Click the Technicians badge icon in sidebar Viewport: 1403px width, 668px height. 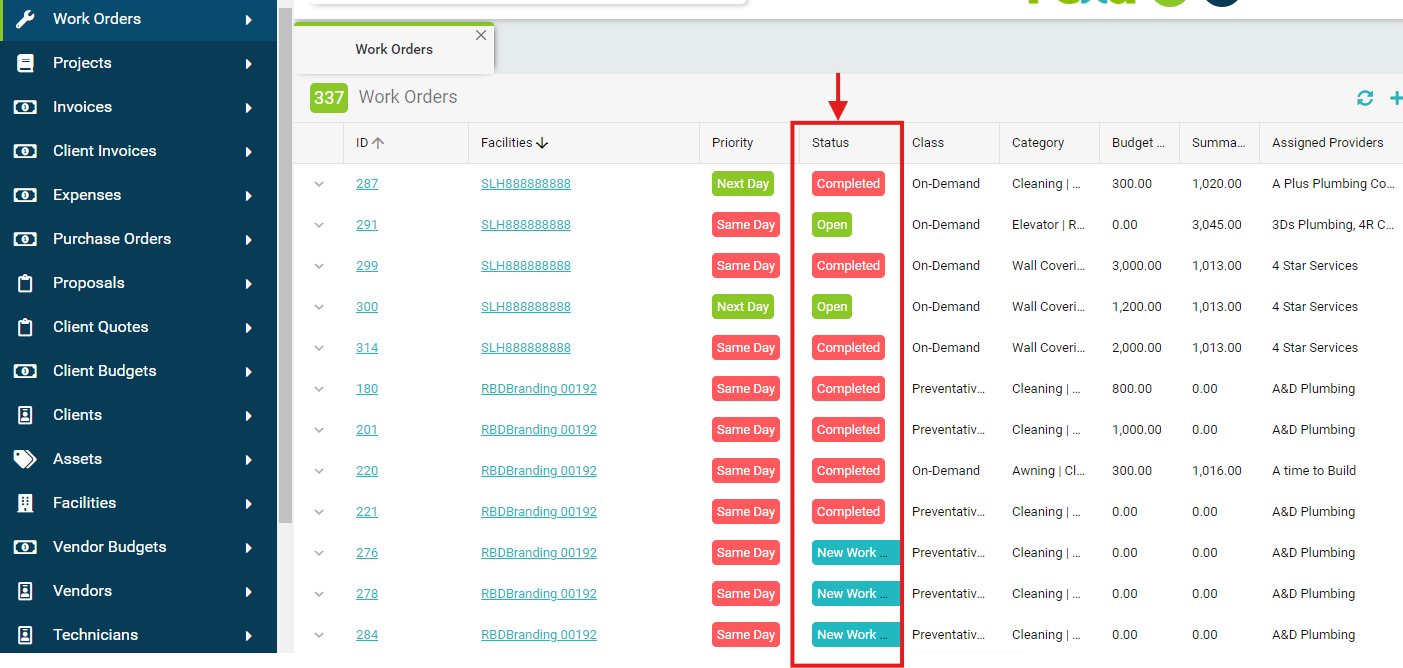tap(25, 635)
